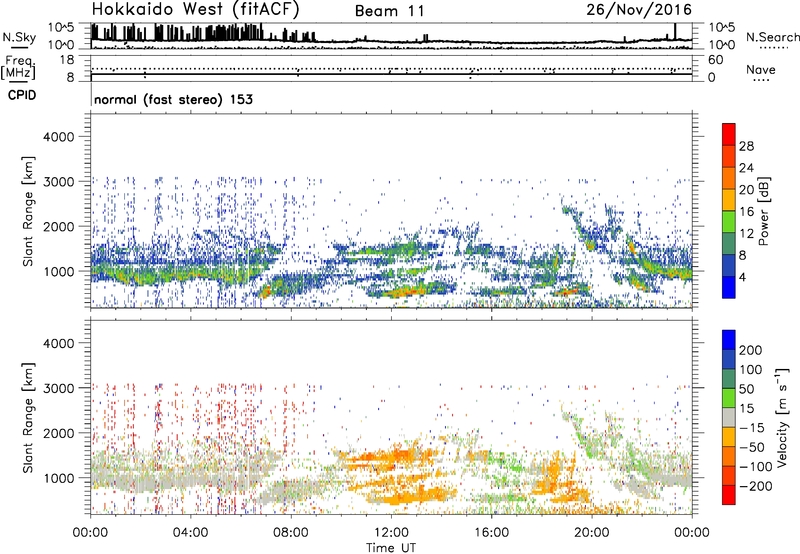The width and height of the screenshot is (800, 554).
Task: Click the "Beam 11" label
Action: pyautogui.click(x=389, y=11)
